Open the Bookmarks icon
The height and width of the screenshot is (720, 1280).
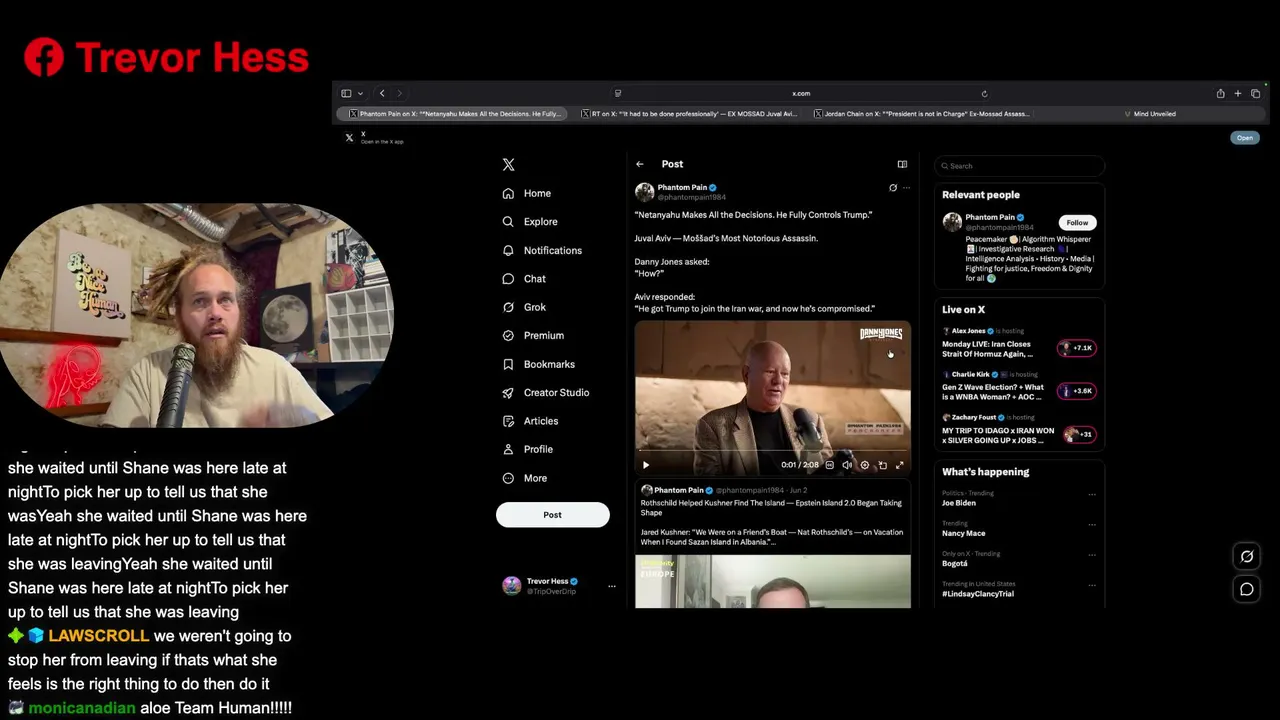tap(508, 364)
